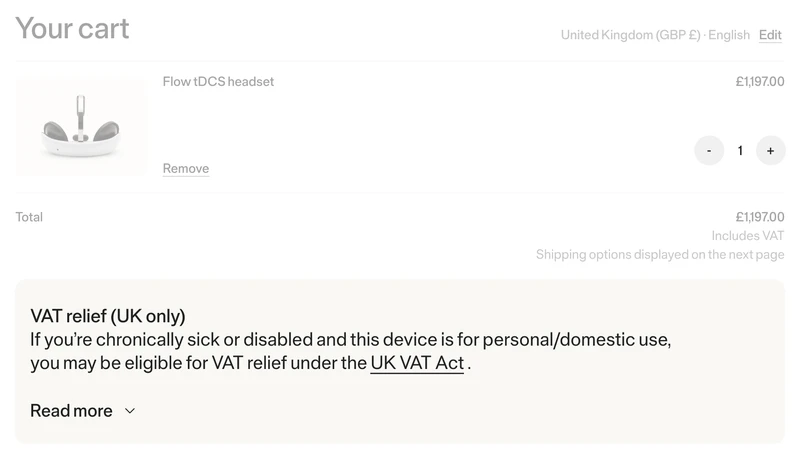Click the Includes VAT note
The image size is (800, 454).
pos(747,236)
